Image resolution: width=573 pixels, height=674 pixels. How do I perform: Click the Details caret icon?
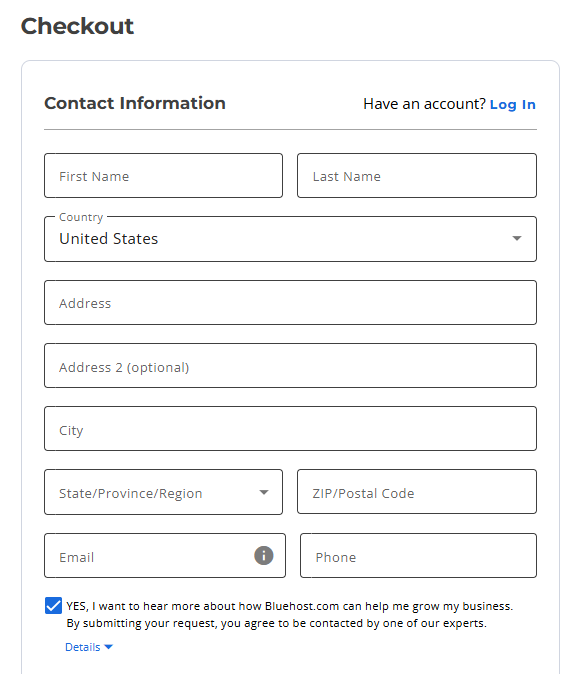click(x=108, y=647)
